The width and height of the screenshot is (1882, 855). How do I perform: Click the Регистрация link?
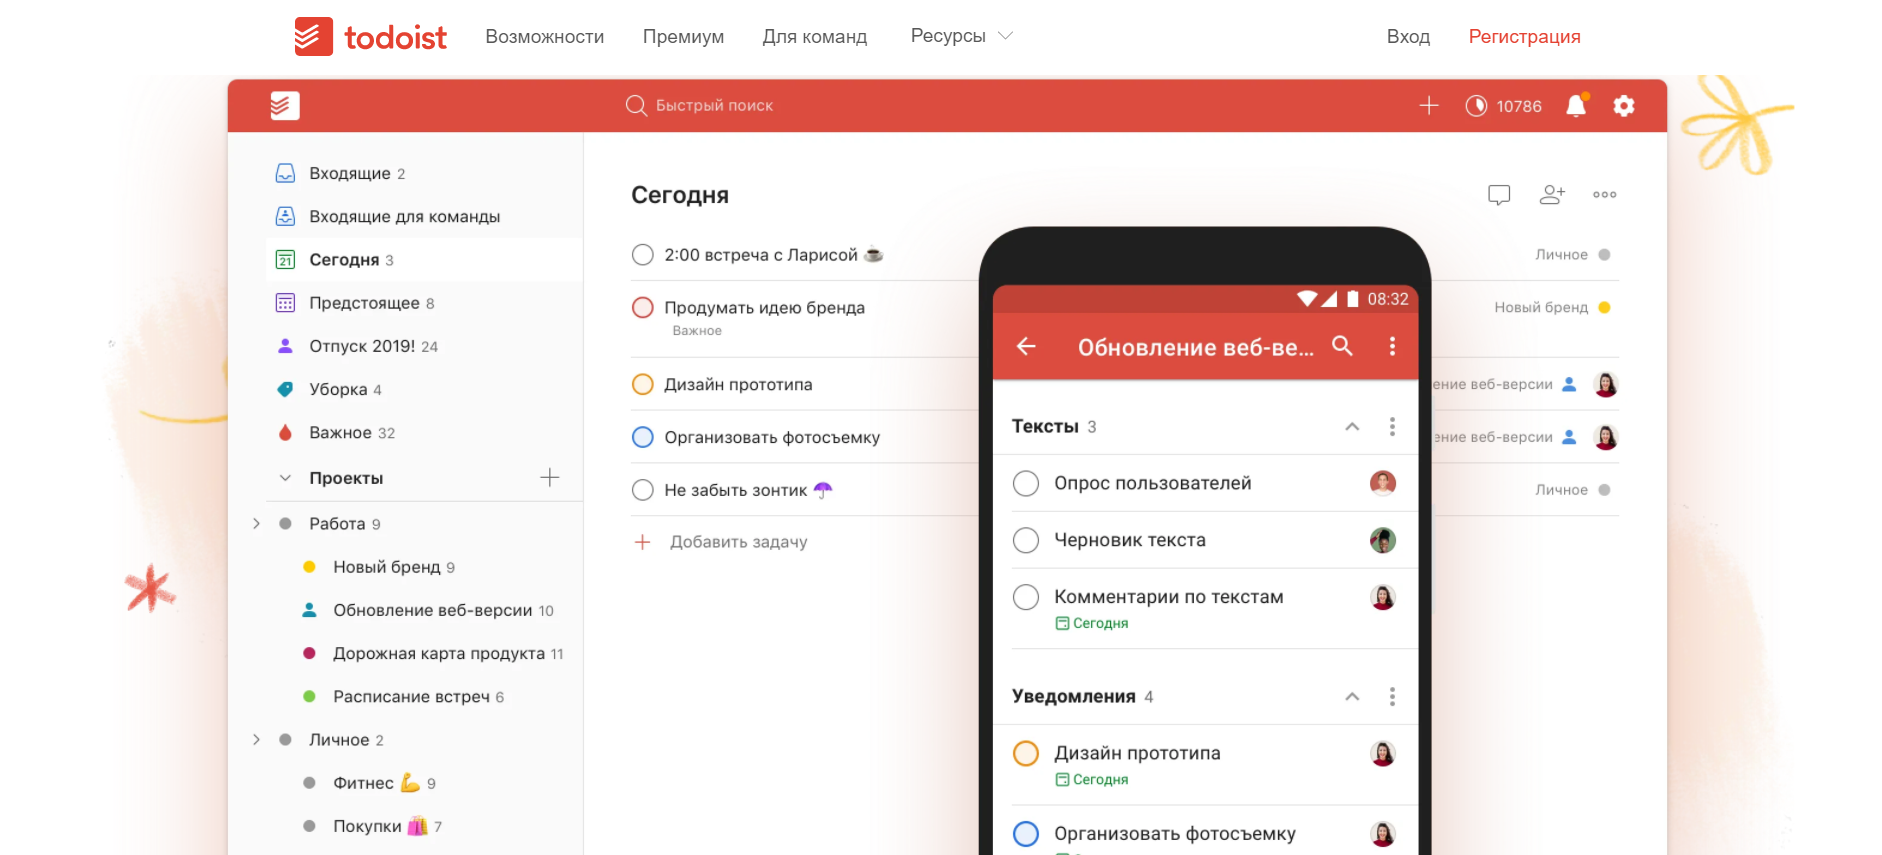tap(1524, 37)
